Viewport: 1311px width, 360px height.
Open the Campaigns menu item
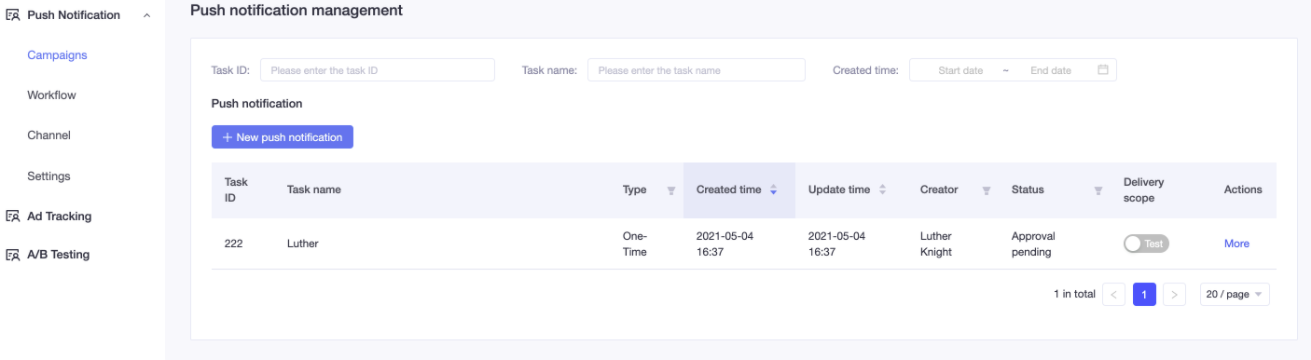(x=57, y=55)
